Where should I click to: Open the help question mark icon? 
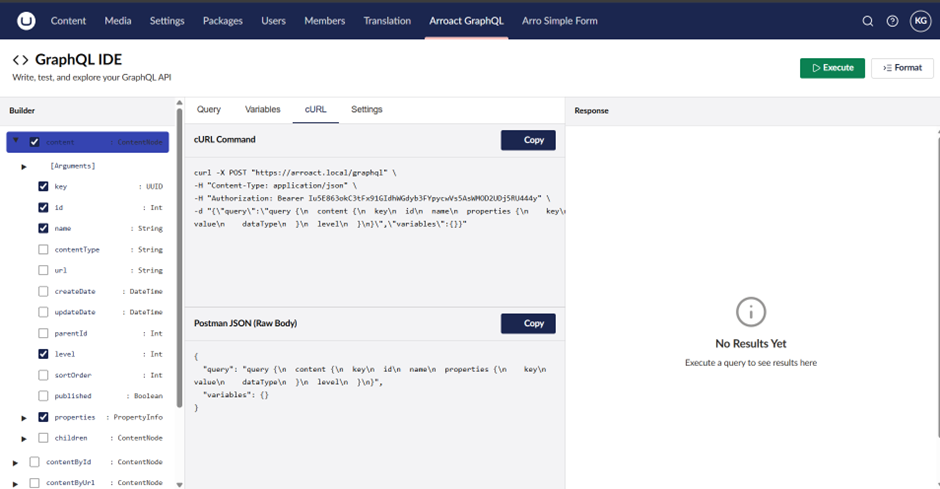click(x=892, y=21)
